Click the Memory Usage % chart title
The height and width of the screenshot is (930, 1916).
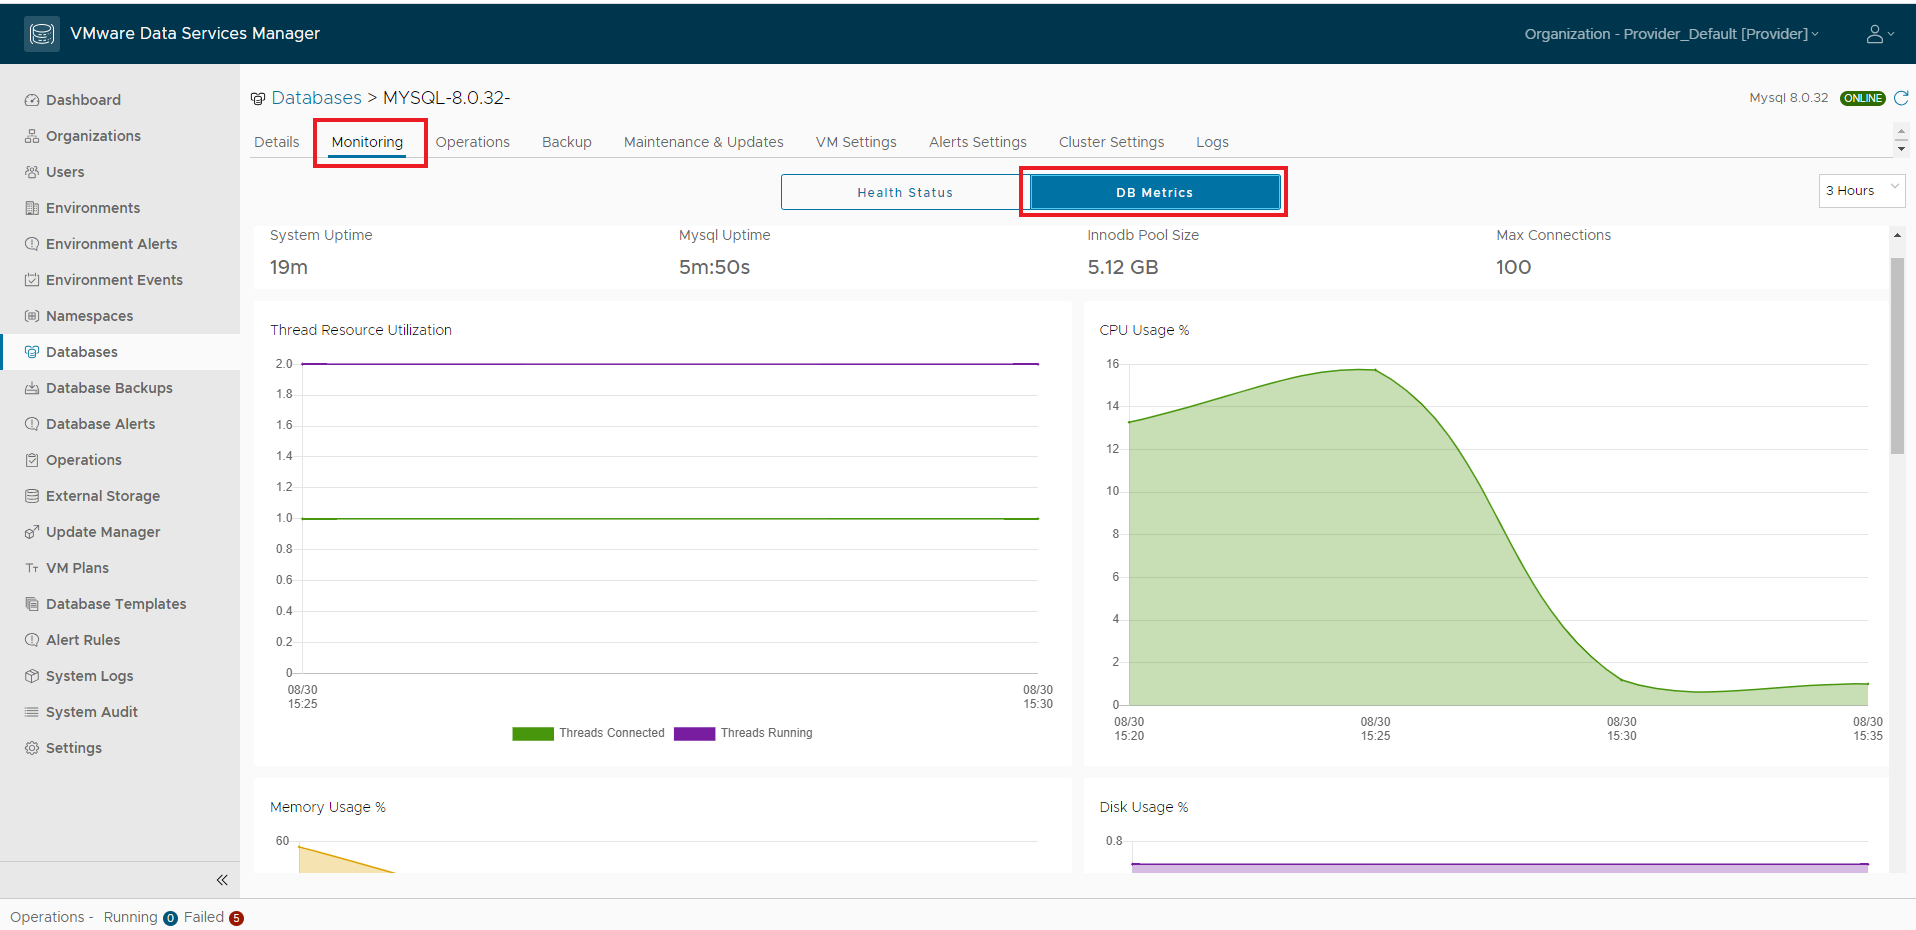pos(328,807)
